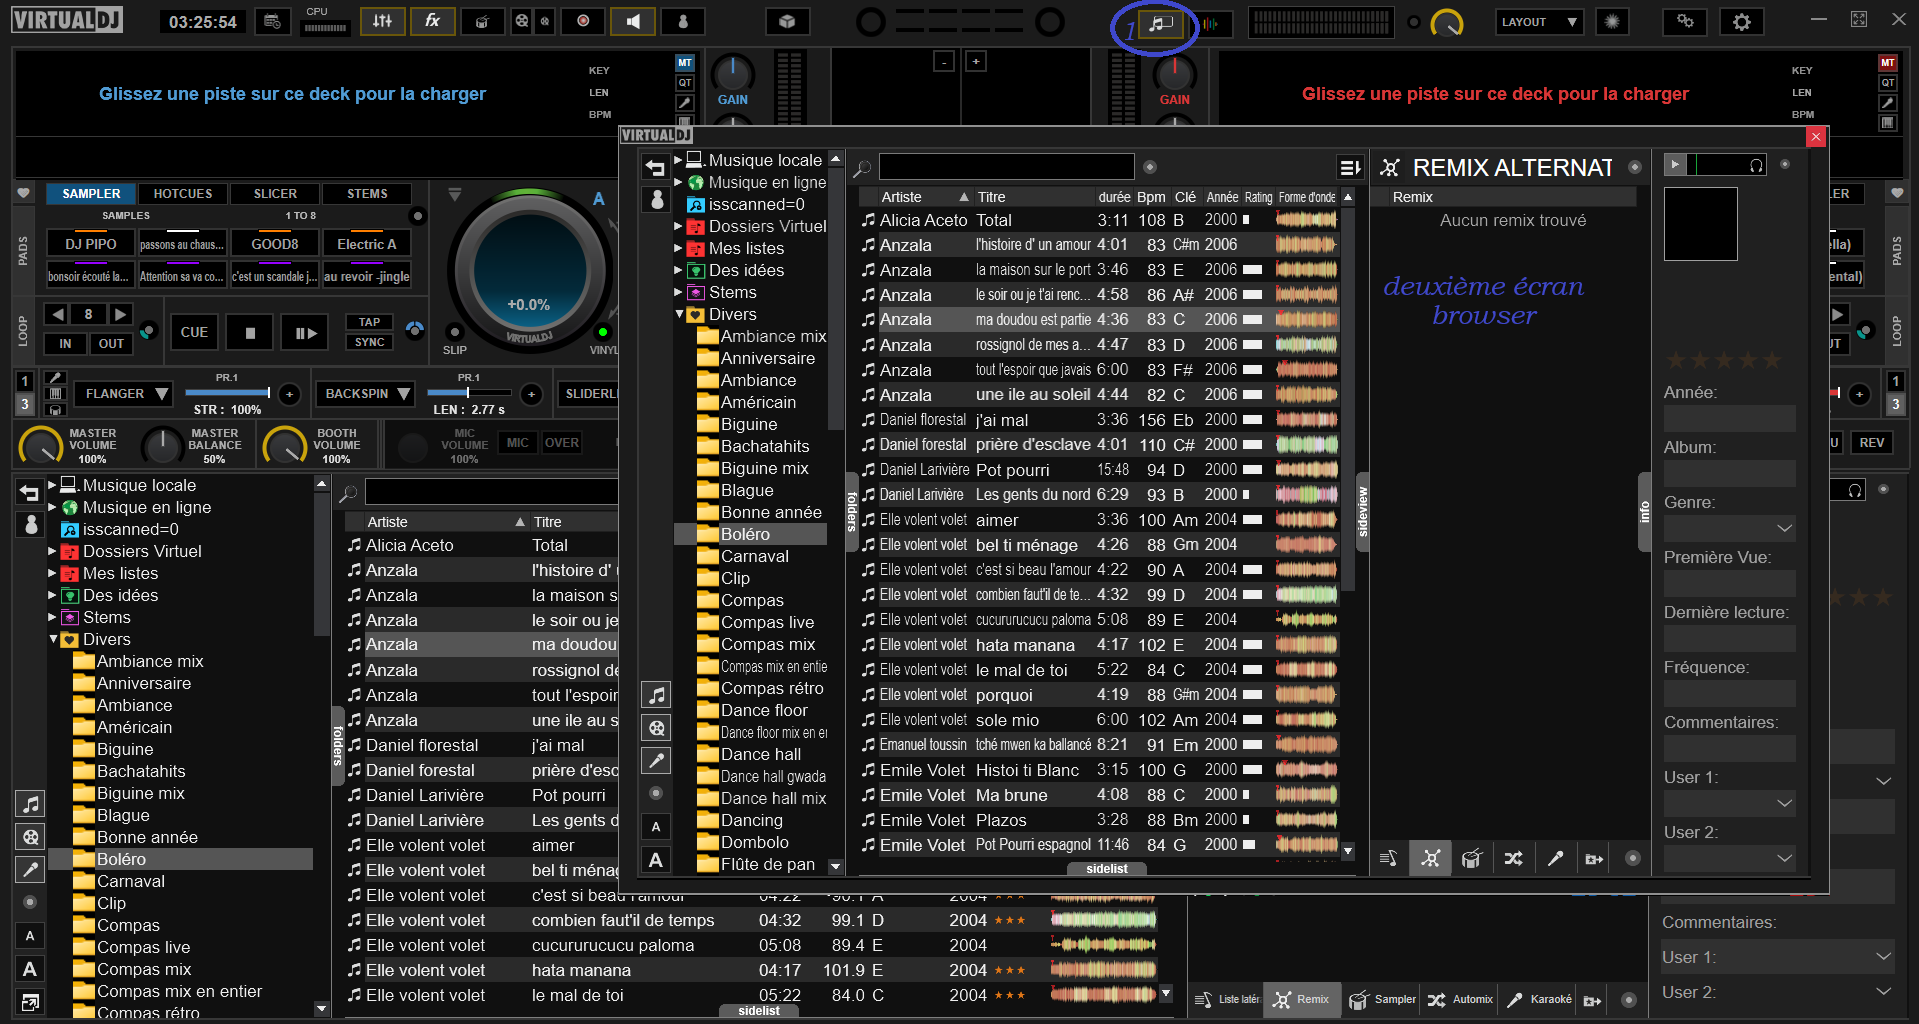Select the STEMS pad tab
Image resolution: width=1919 pixels, height=1024 pixels.
click(x=367, y=194)
